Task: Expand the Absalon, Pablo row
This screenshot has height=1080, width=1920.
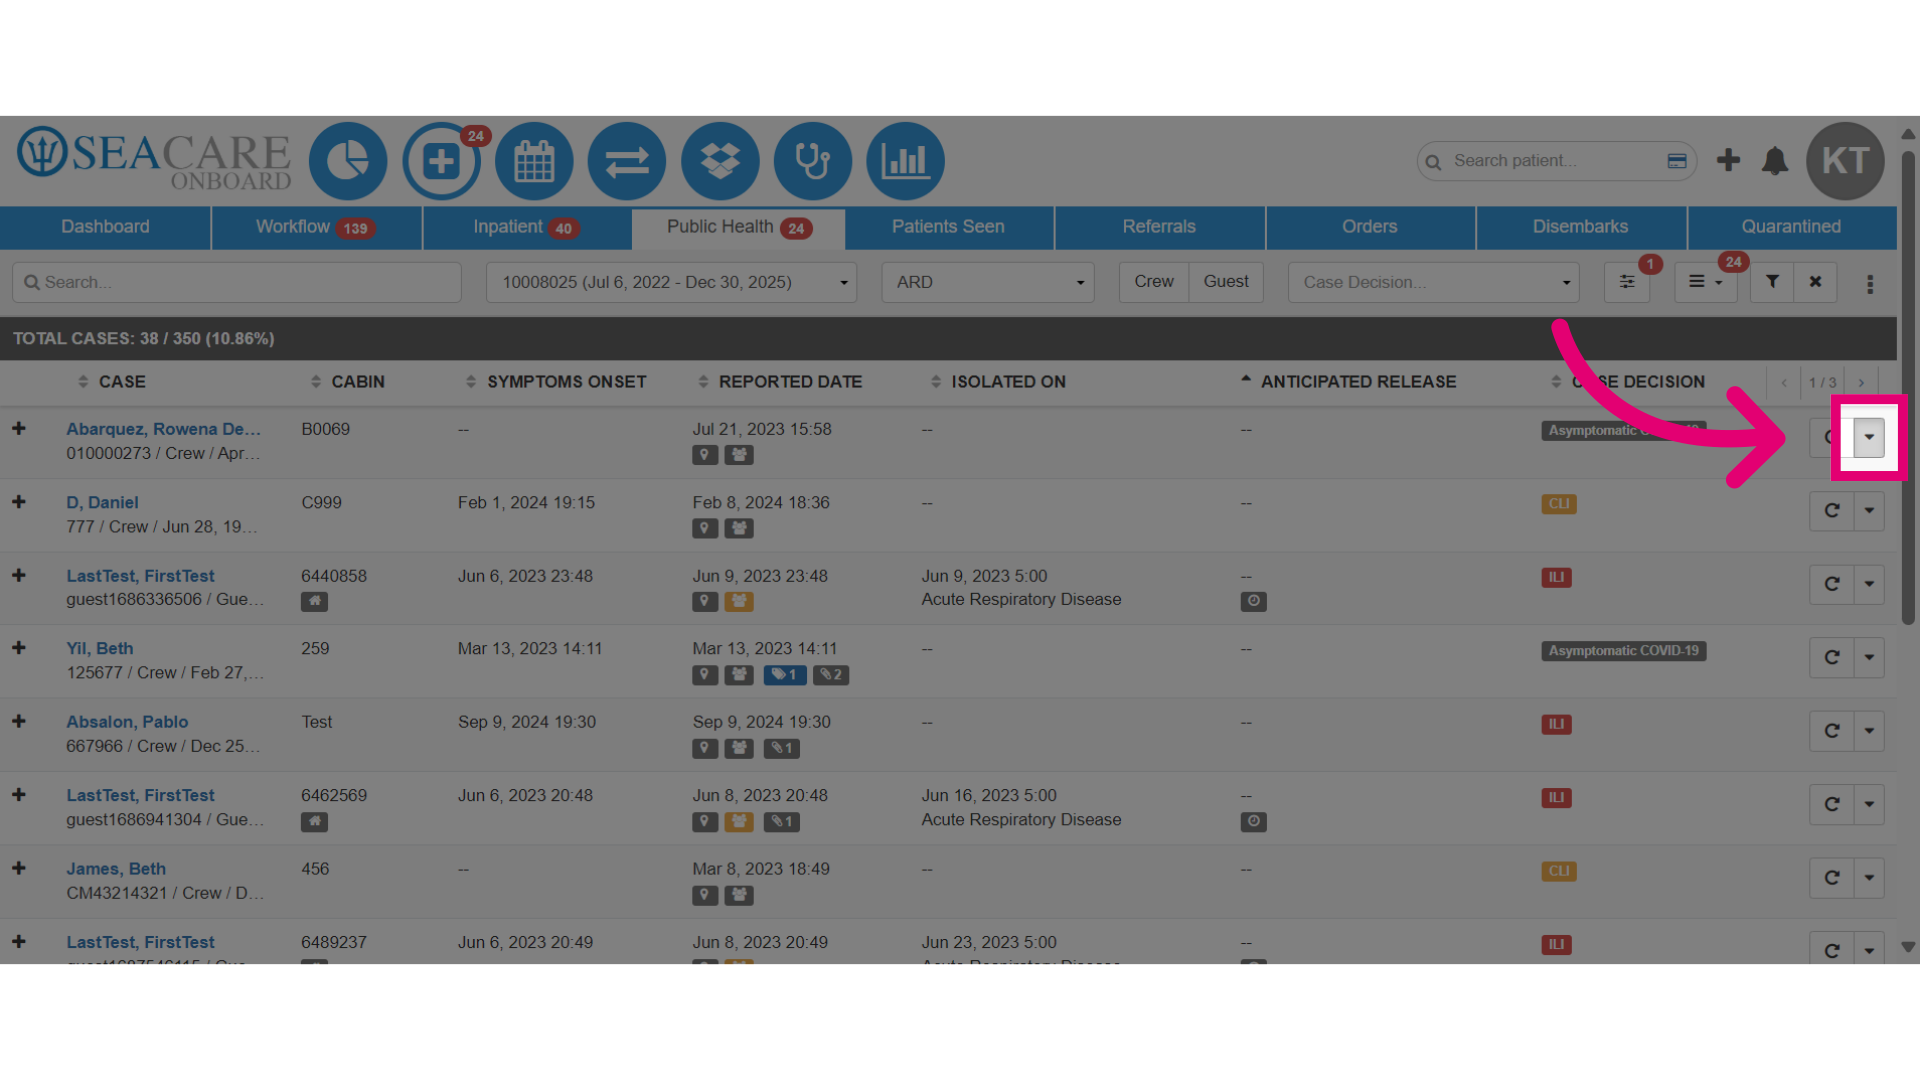Action: pos(19,722)
